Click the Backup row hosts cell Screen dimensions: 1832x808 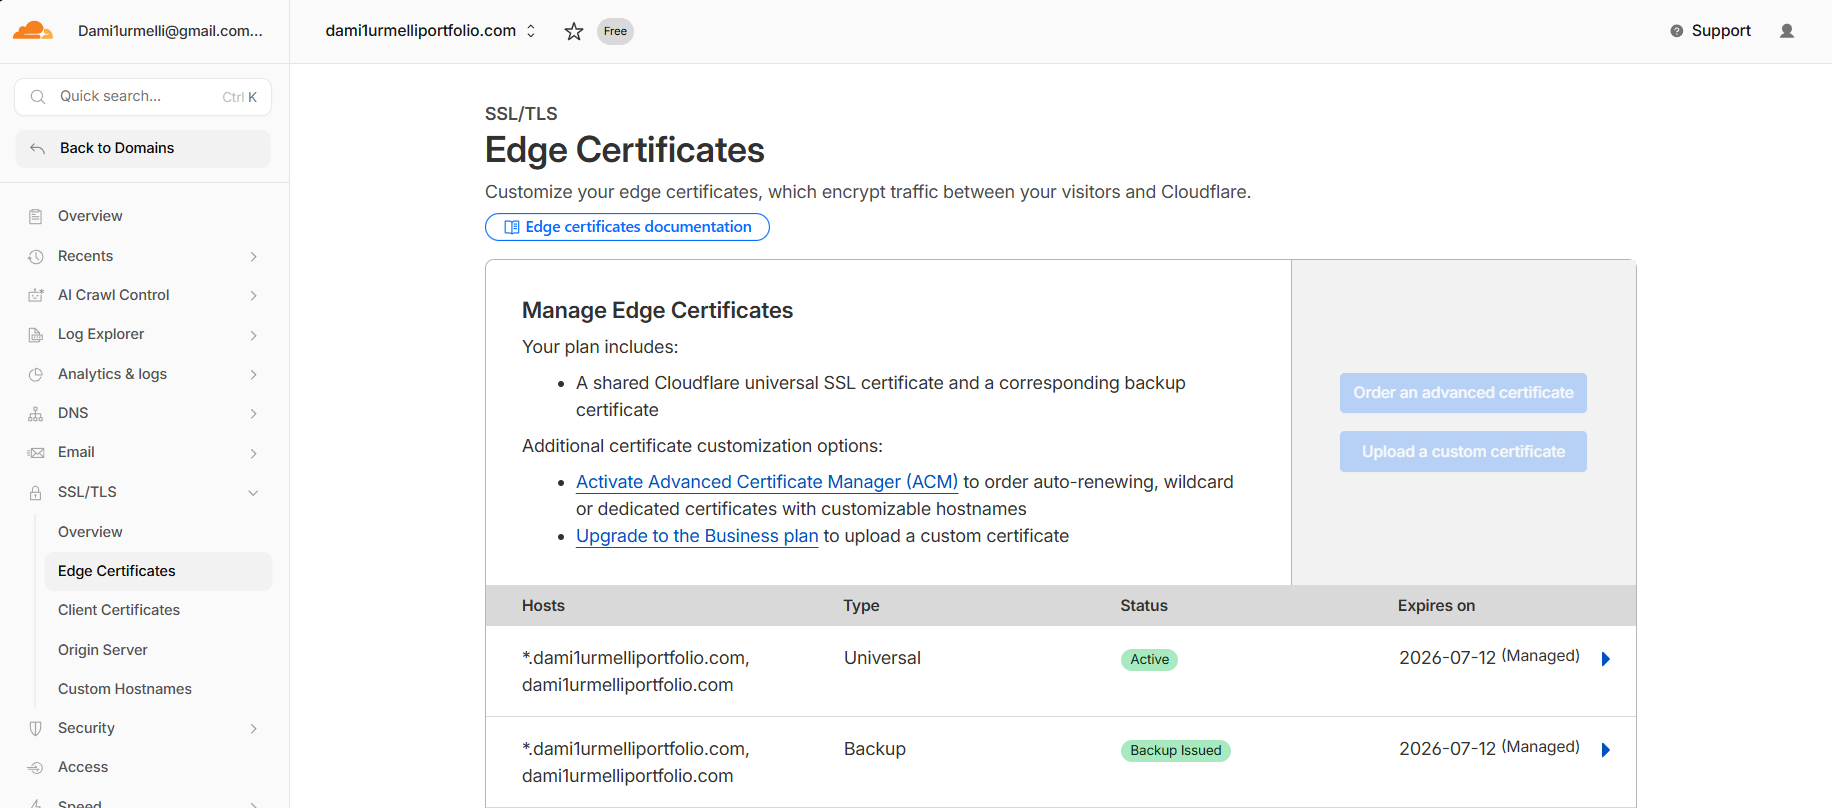[x=635, y=762]
